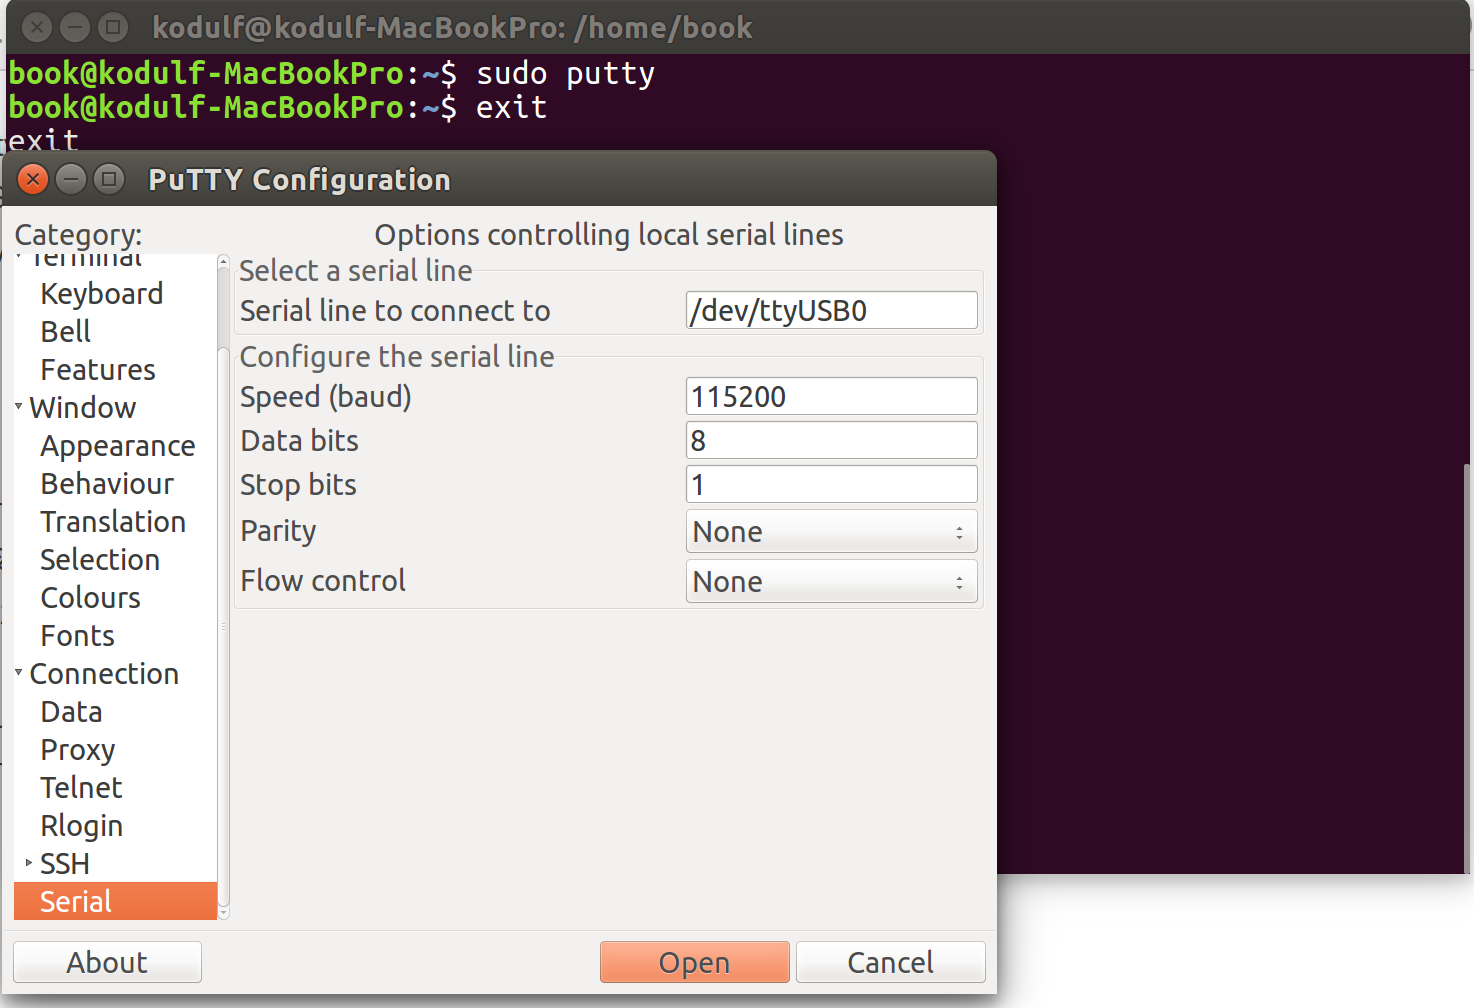
Task: Collapse the Connection category tree
Action: point(17,673)
